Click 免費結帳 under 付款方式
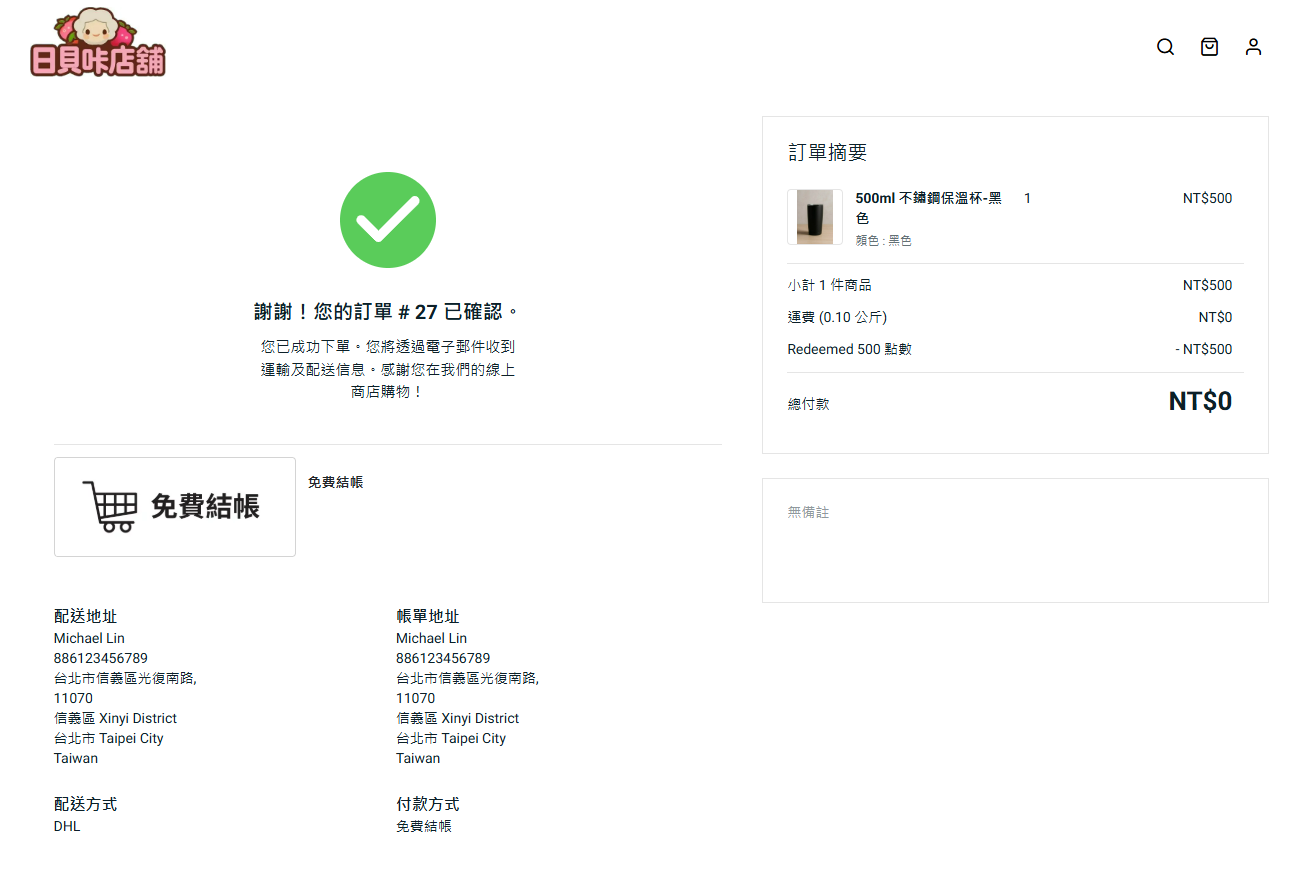 (423, 826)
